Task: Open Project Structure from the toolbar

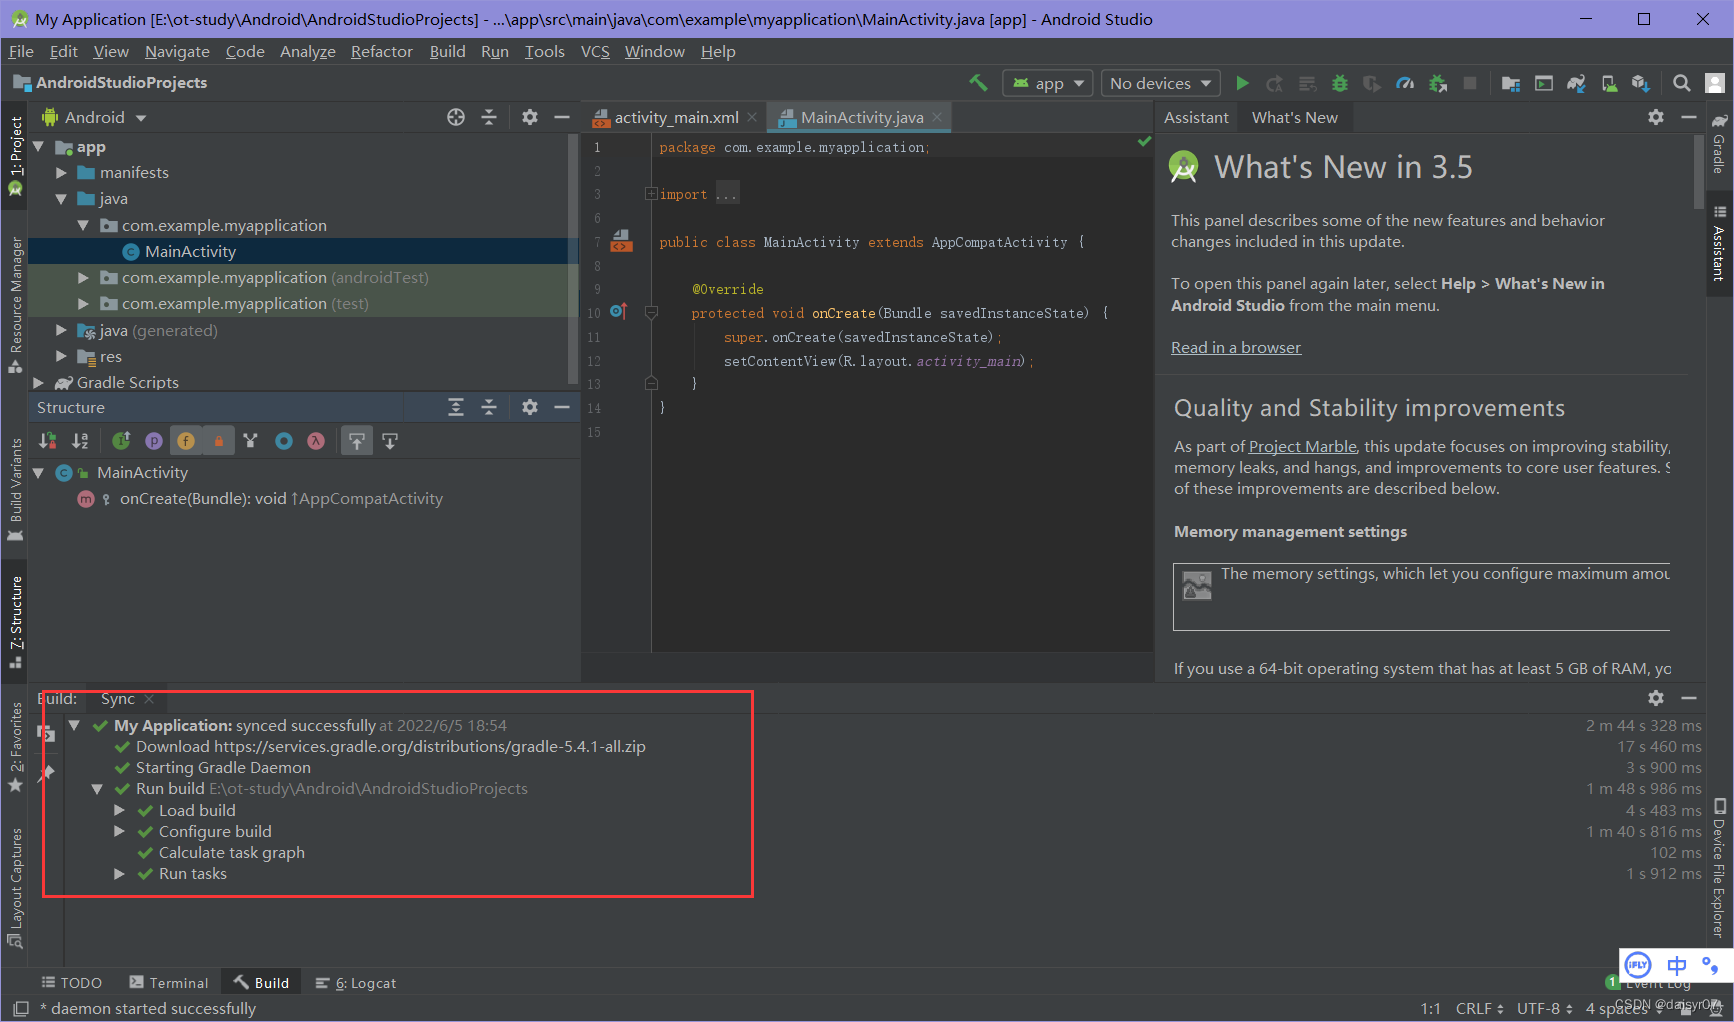Action: tap(1511, 83)
